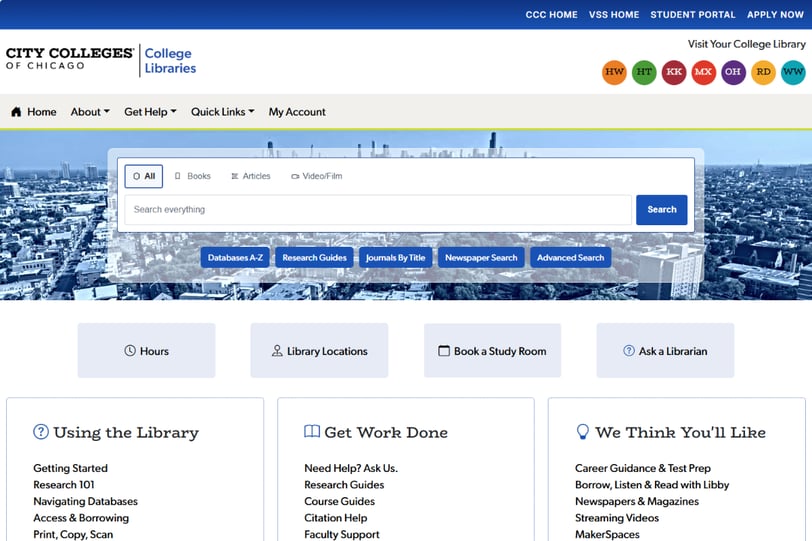The height and width of the screenshot is (541, 812).
Task: Click the Newspaper Search button
Action: (481, 258)
